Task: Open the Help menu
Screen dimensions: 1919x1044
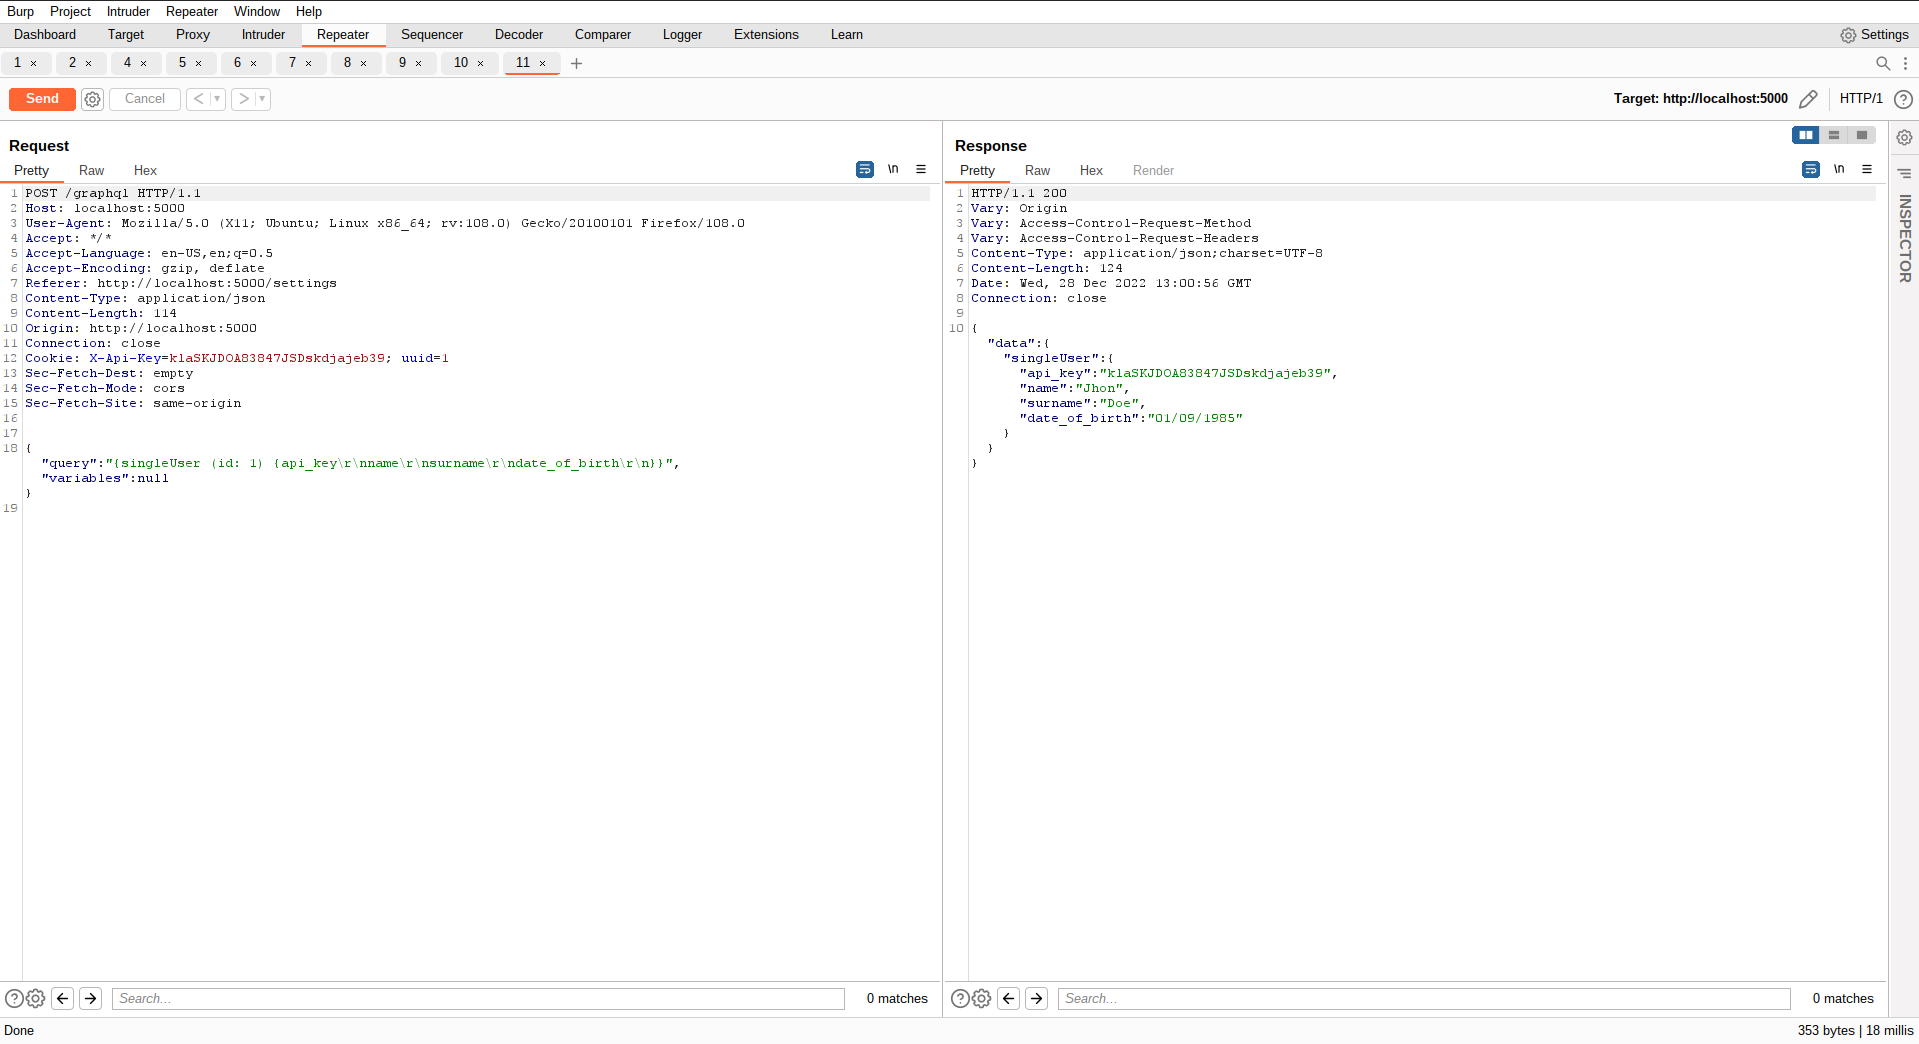Action: pyautogui.click(x=309, y=12)
